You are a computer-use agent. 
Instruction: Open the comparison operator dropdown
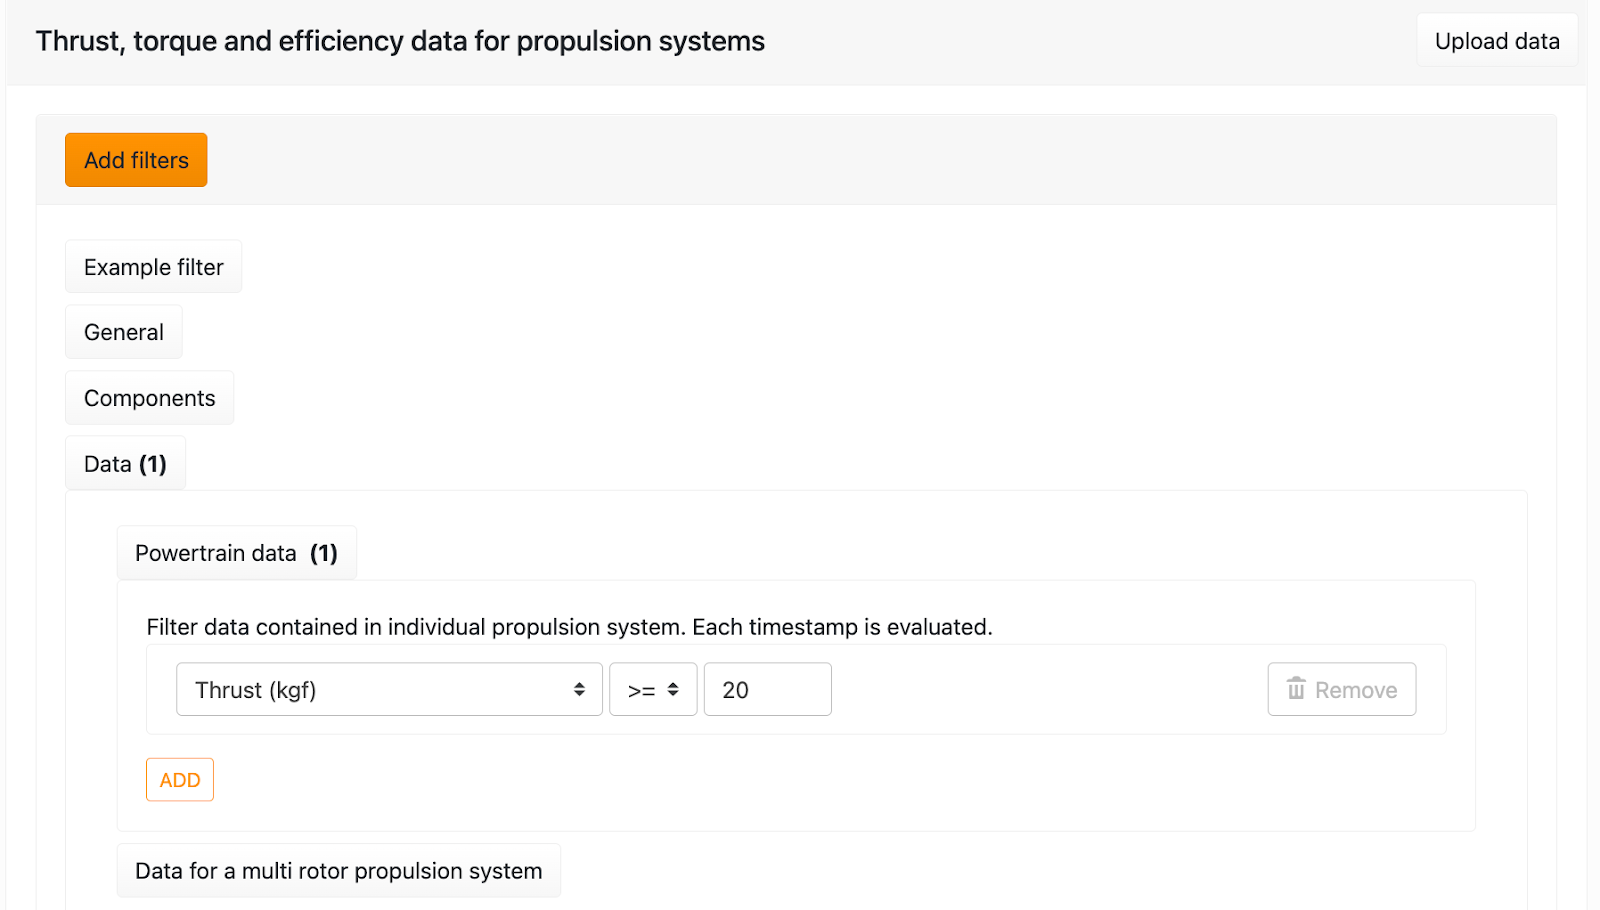[x=652, y=689]
